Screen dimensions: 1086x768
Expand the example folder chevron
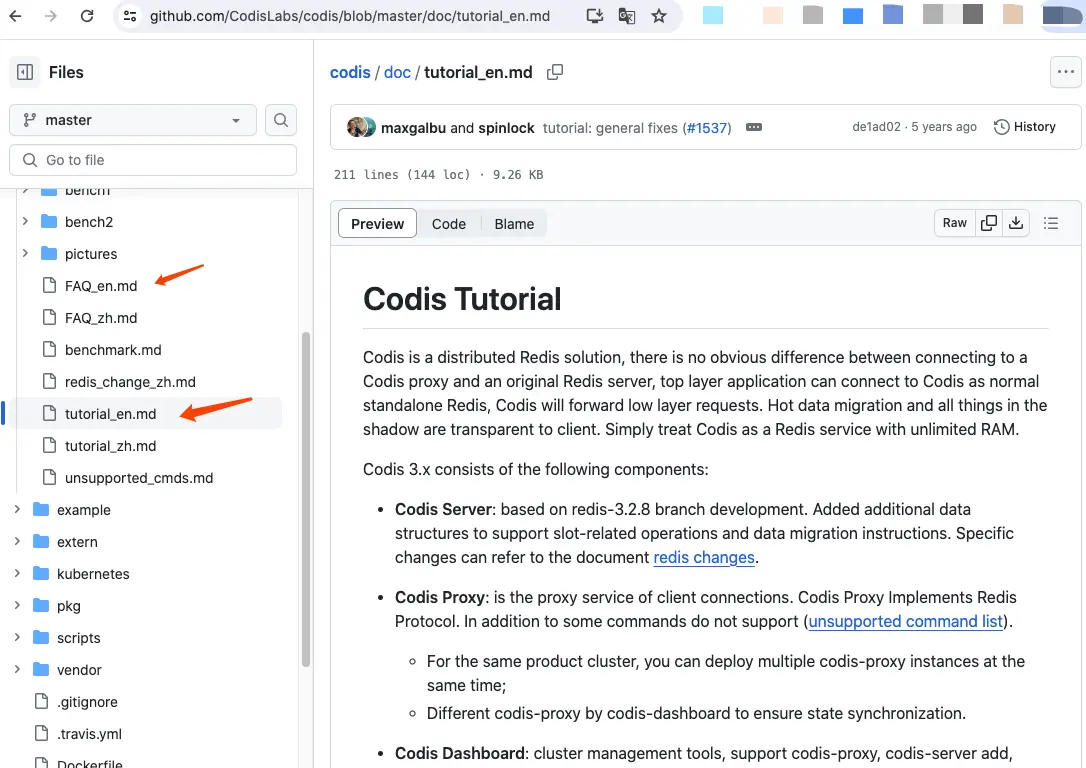[17, 509]
